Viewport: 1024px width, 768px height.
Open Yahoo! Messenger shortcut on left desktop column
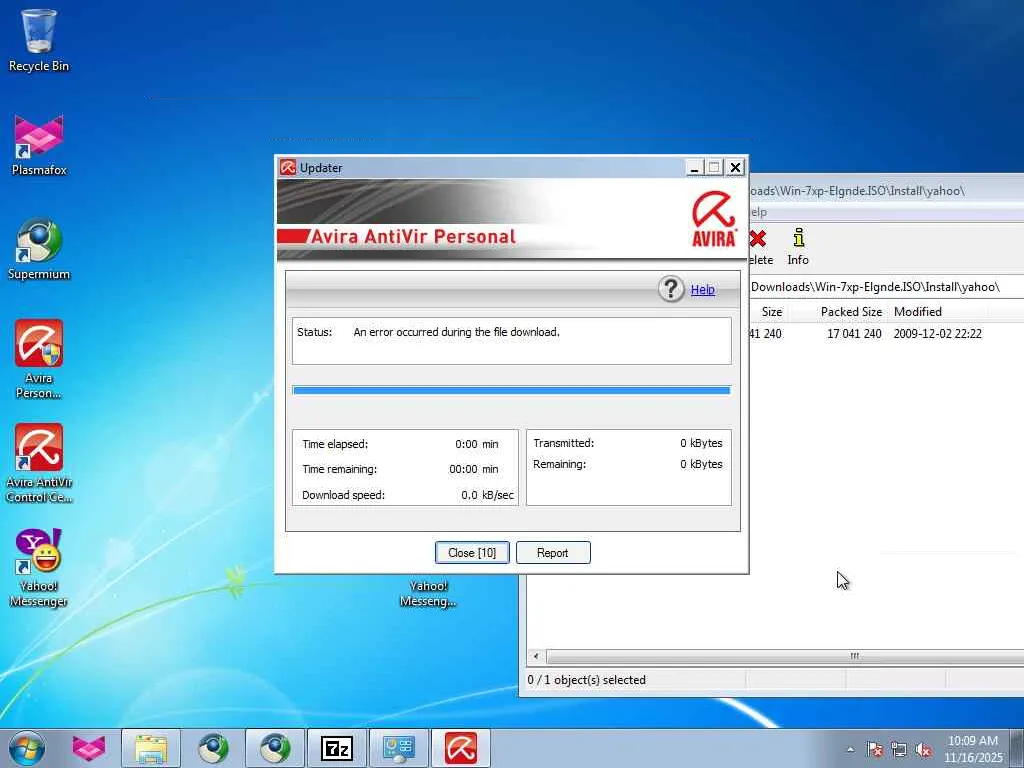point(39,567)
